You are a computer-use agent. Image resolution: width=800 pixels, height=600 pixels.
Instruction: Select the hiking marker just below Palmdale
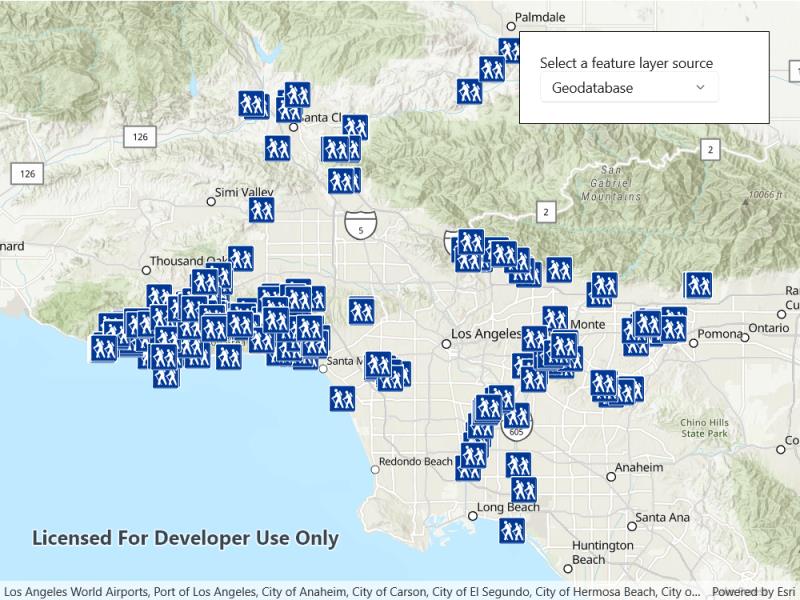pyautogui.click(x=509, y=51)
